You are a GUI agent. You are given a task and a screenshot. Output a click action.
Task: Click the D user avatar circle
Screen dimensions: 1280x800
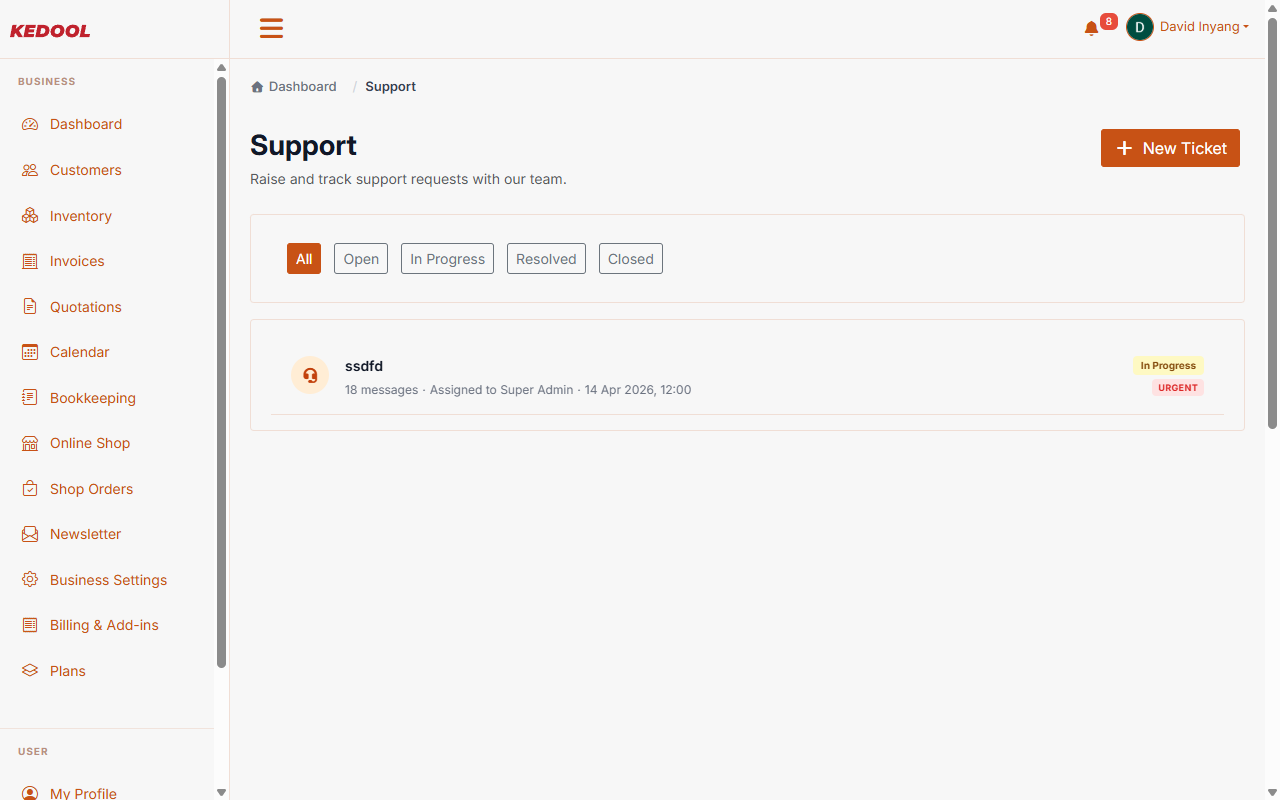(x=1140, y=27)
